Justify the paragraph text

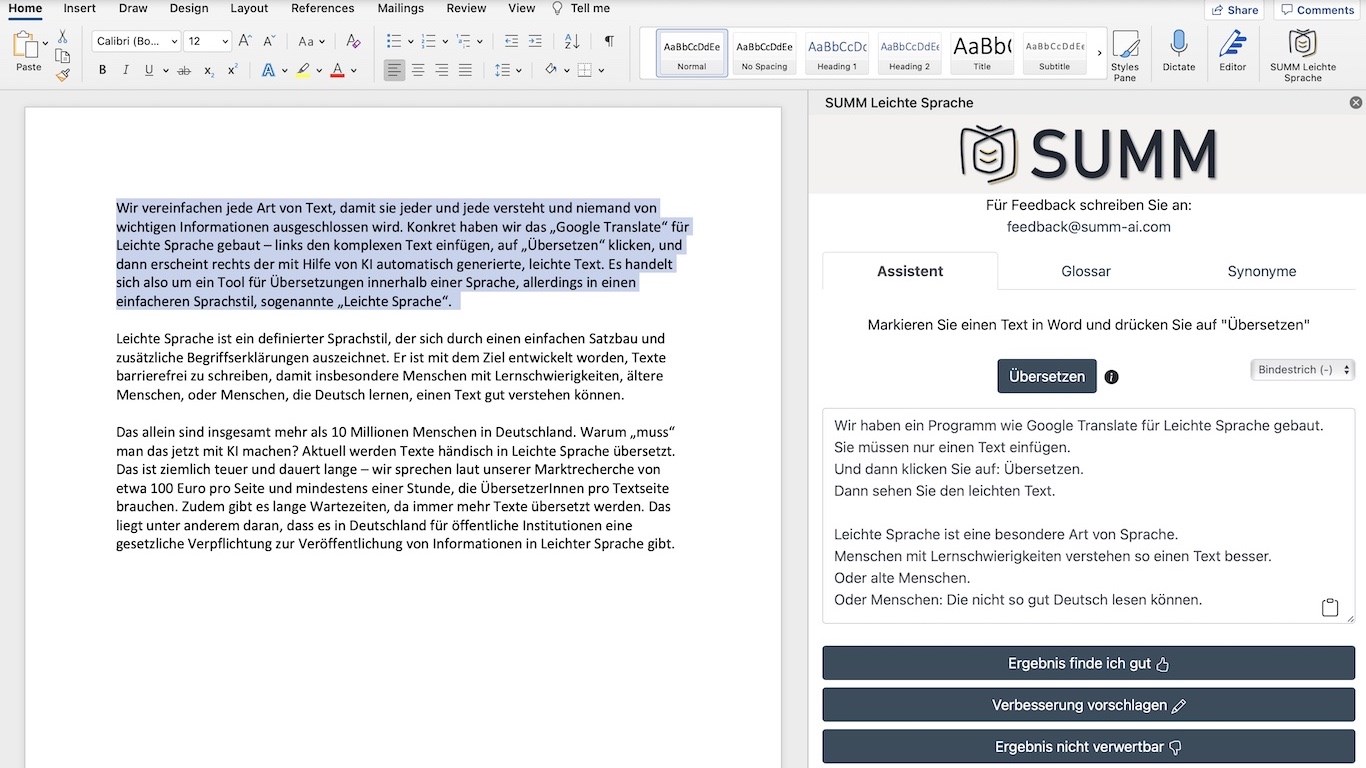coord(465,70)
